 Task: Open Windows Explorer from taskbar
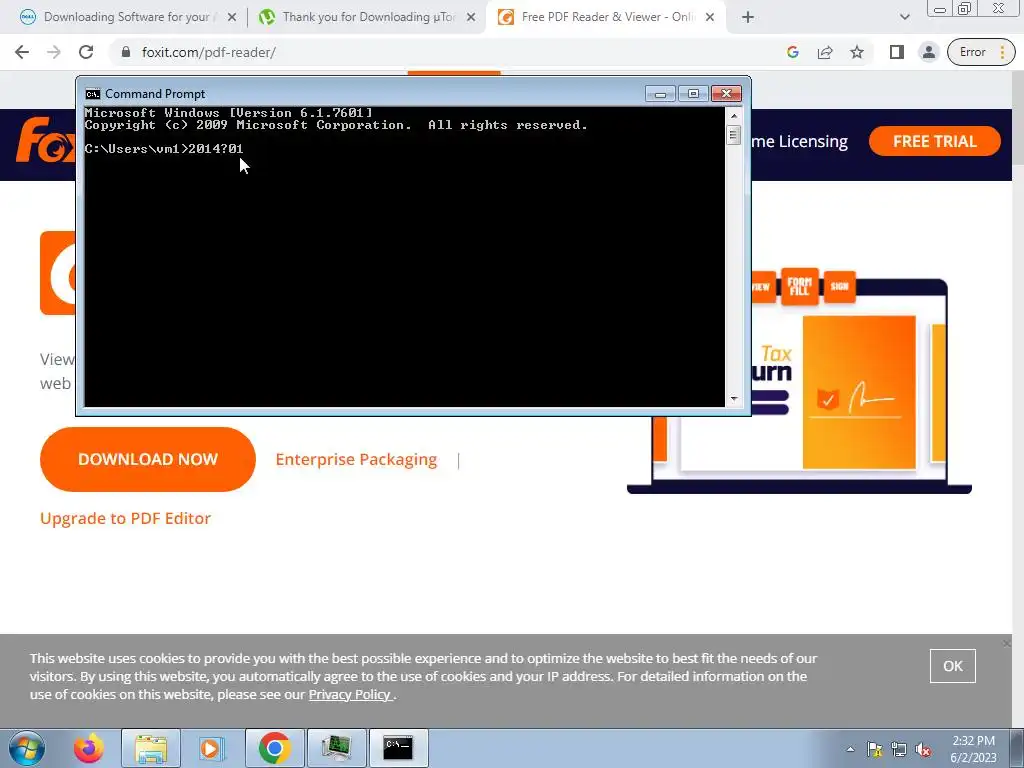(150, 748)
